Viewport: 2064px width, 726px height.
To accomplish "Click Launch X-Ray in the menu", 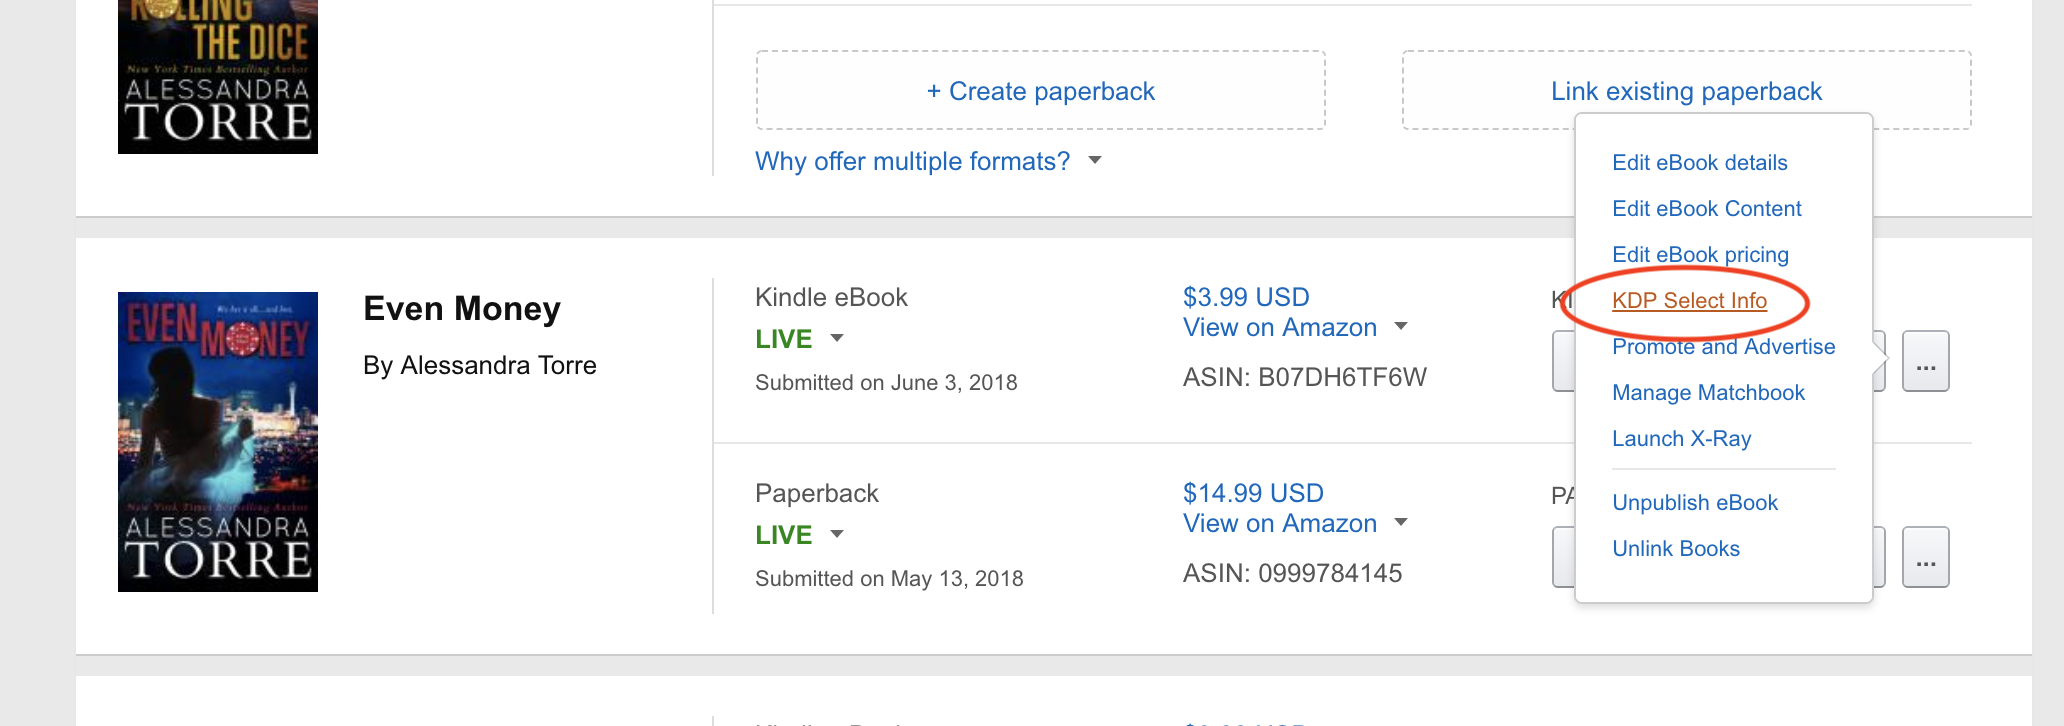I will pos(1681,439).
